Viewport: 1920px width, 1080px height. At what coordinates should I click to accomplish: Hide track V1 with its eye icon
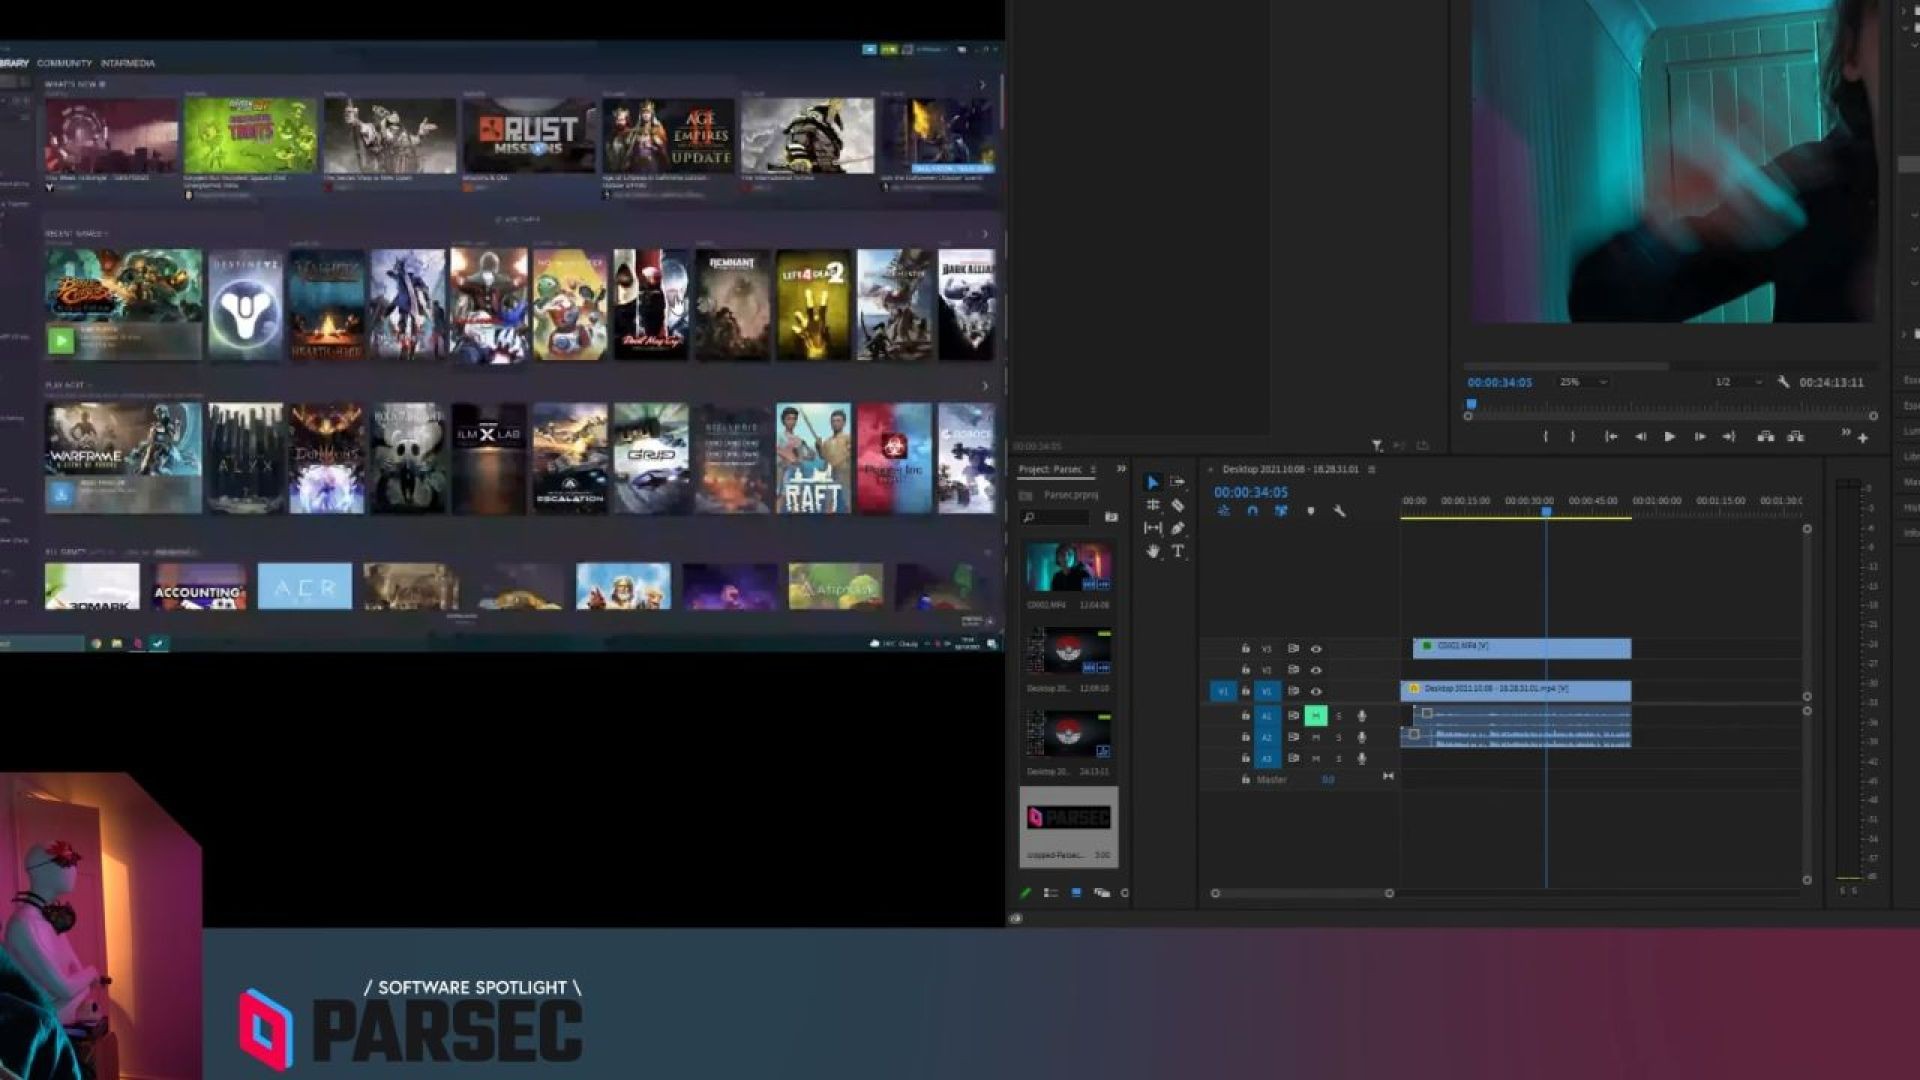click(1316, 691)
